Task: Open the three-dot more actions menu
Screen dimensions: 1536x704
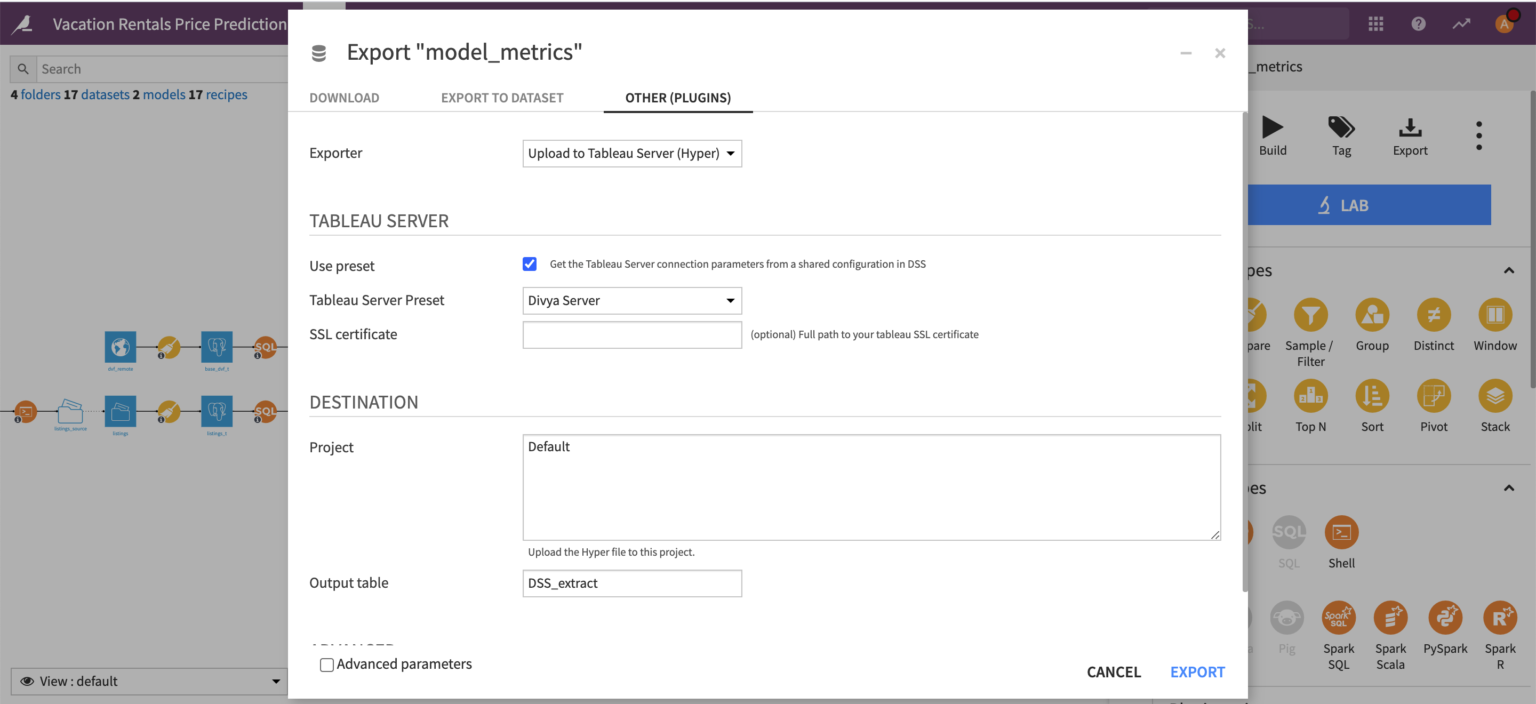Action: tap(1478, 135)
